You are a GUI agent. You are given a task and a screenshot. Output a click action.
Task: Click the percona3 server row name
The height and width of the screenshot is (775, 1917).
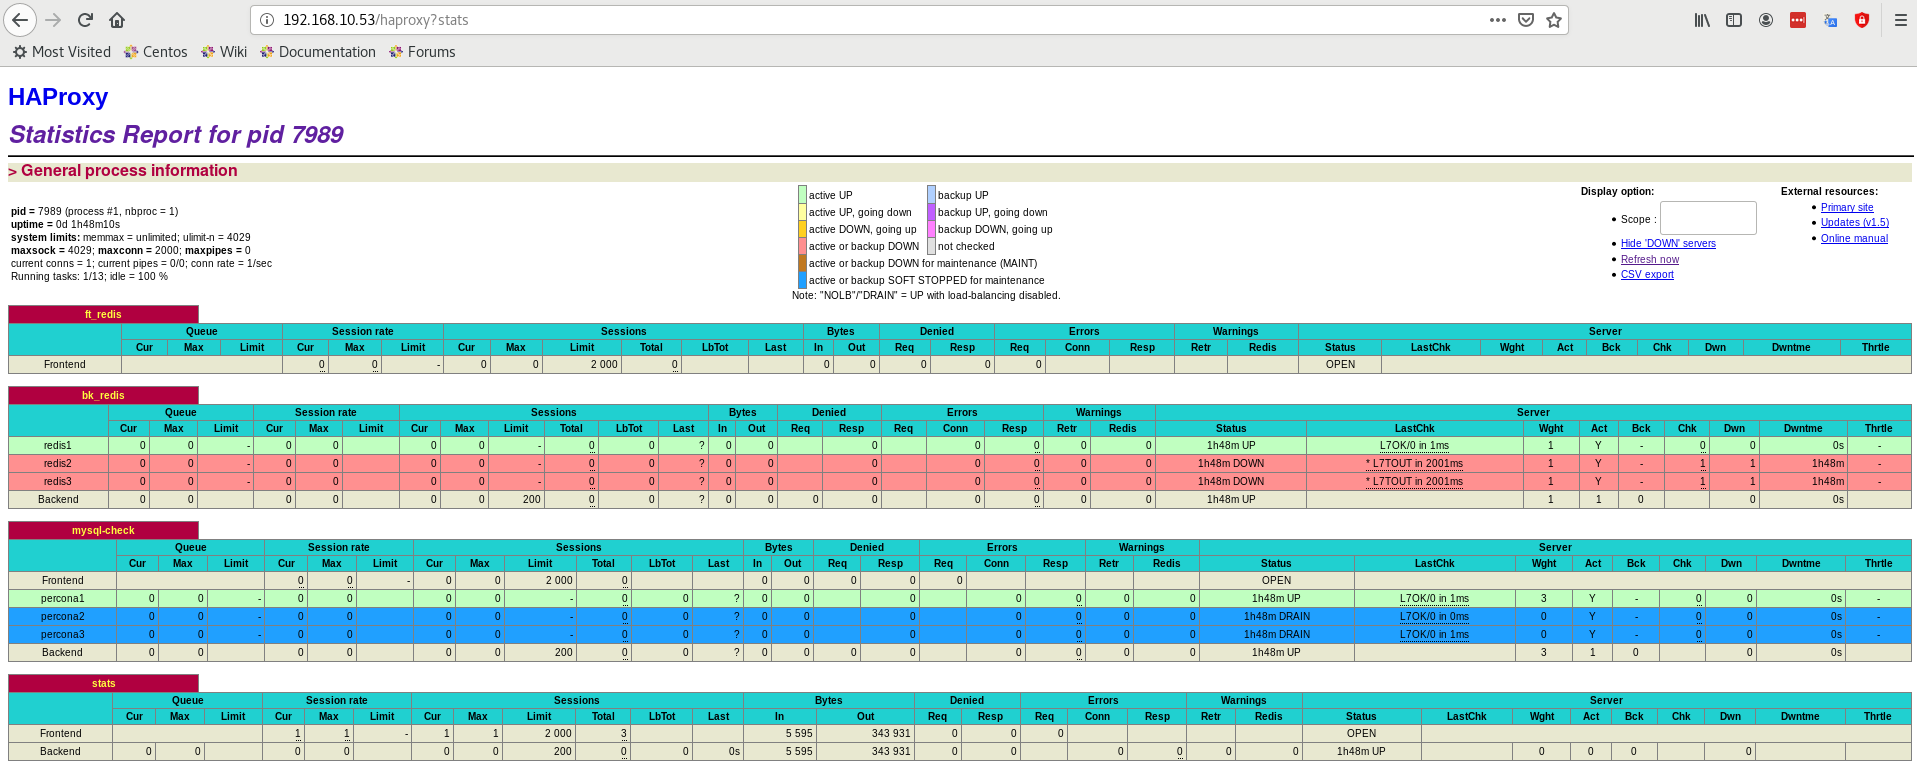pos(62,634)
